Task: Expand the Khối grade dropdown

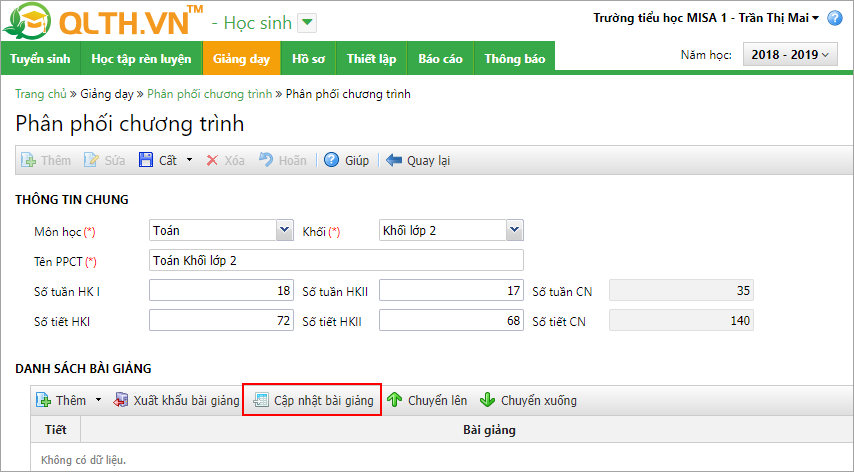Action: [514, 231]
